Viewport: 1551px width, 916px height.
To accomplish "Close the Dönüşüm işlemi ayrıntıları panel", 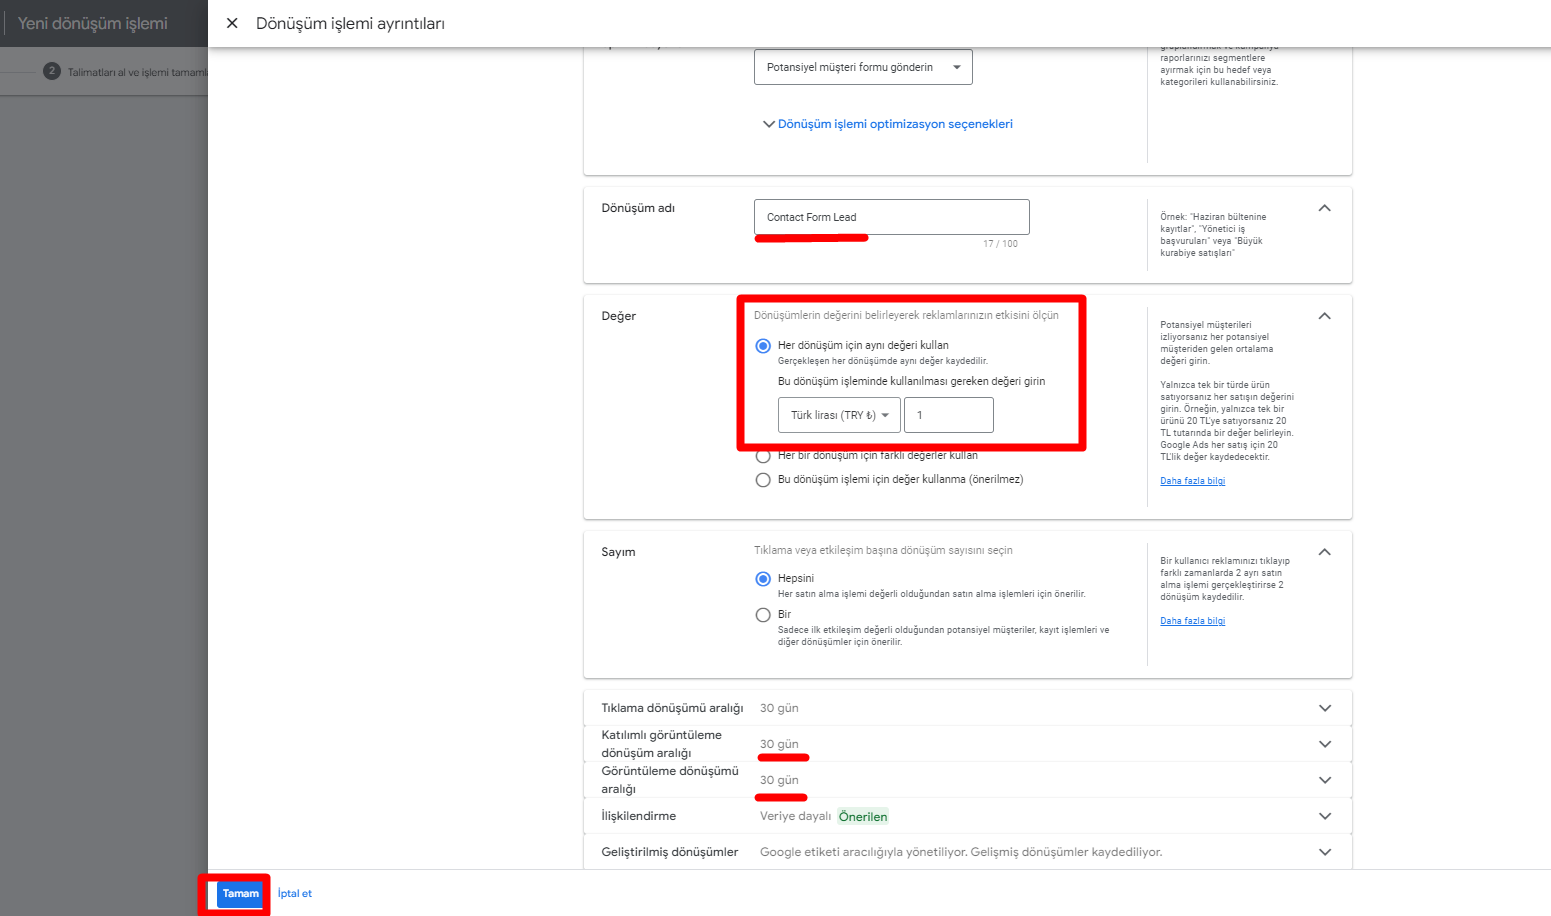I will (232, 23).
